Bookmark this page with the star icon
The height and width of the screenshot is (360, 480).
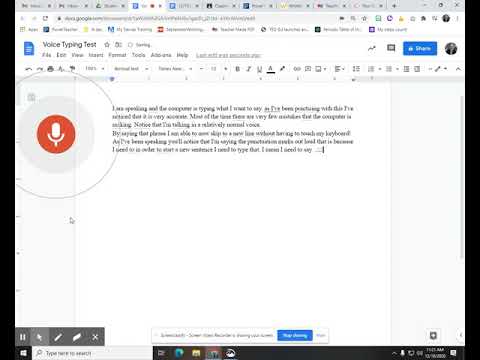(364, 18)
